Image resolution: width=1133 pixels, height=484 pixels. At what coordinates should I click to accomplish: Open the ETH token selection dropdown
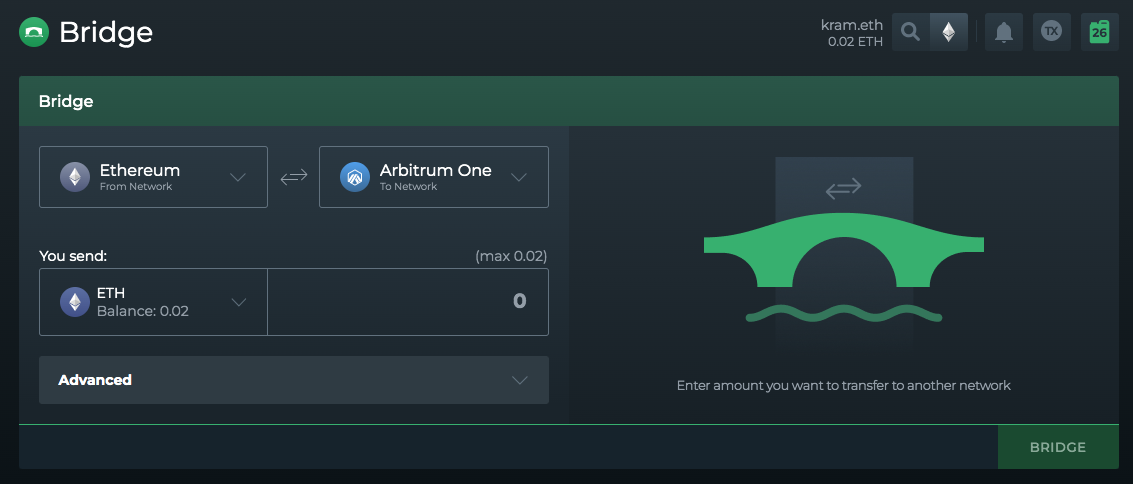tap(153, 302)
